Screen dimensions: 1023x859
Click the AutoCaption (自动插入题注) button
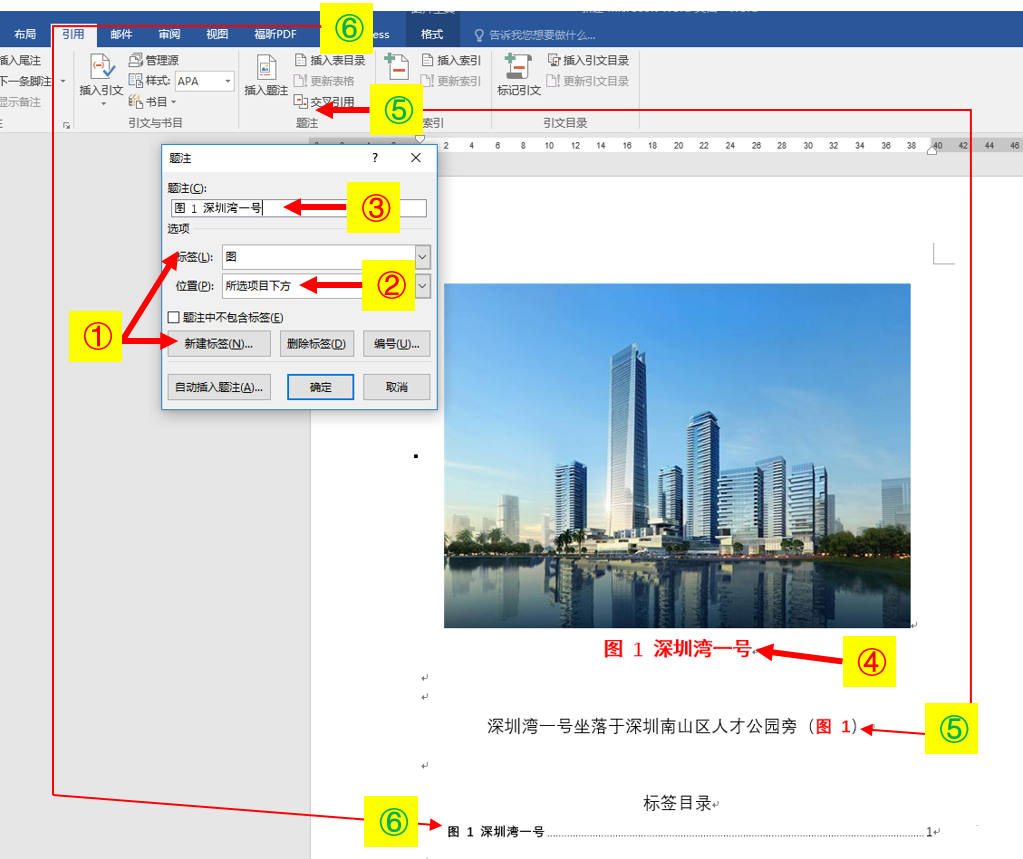click(219, 387)
